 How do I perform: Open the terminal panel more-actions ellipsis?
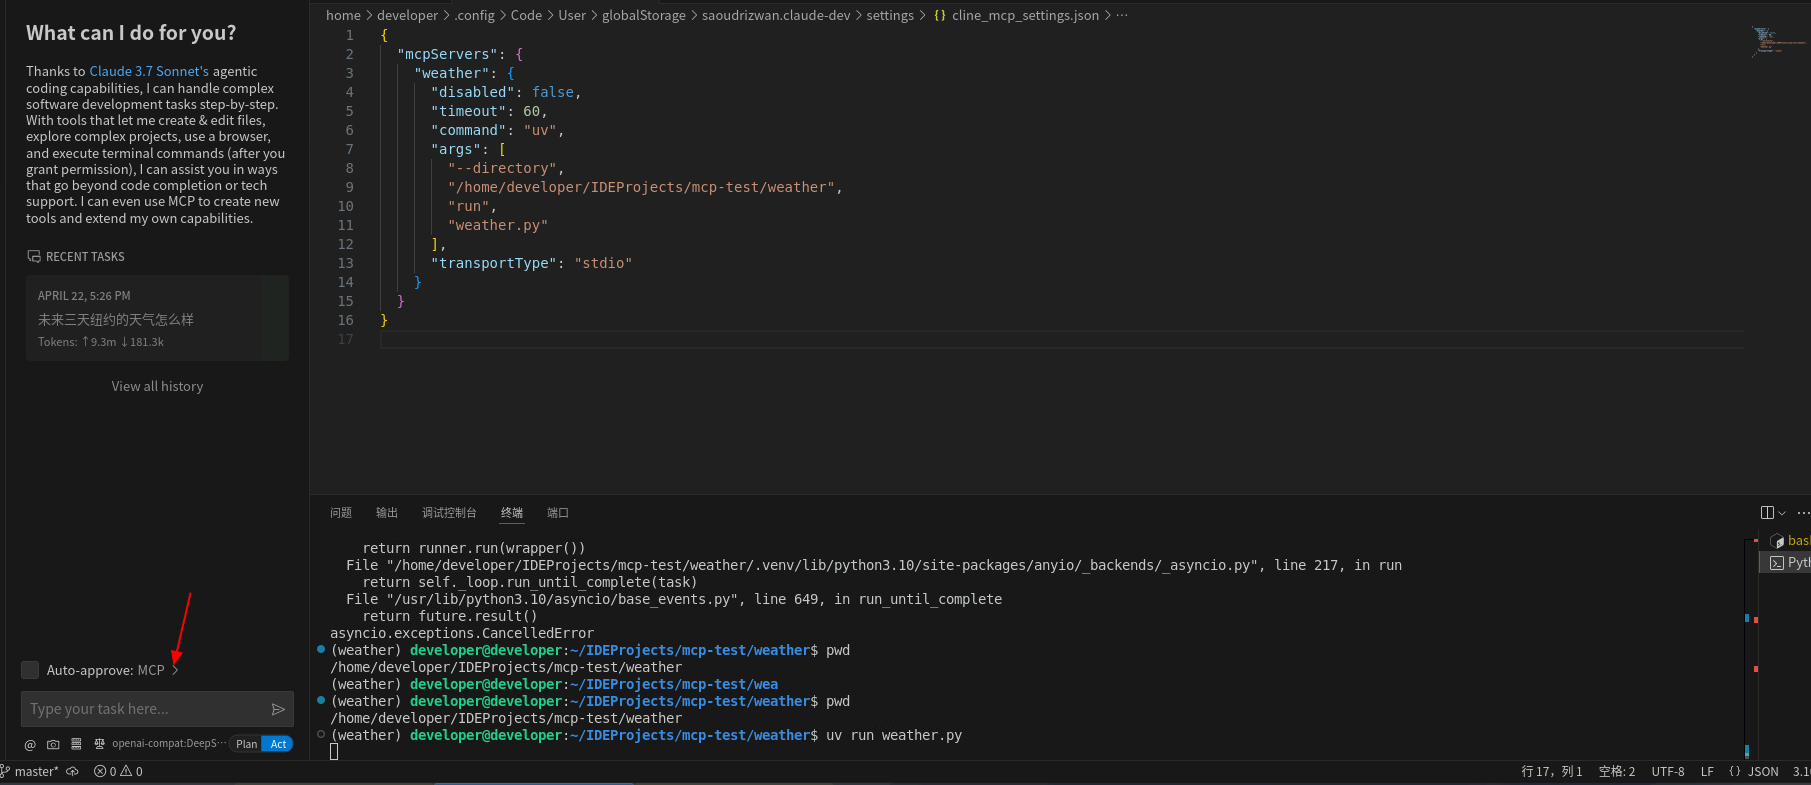(1803, 513)
